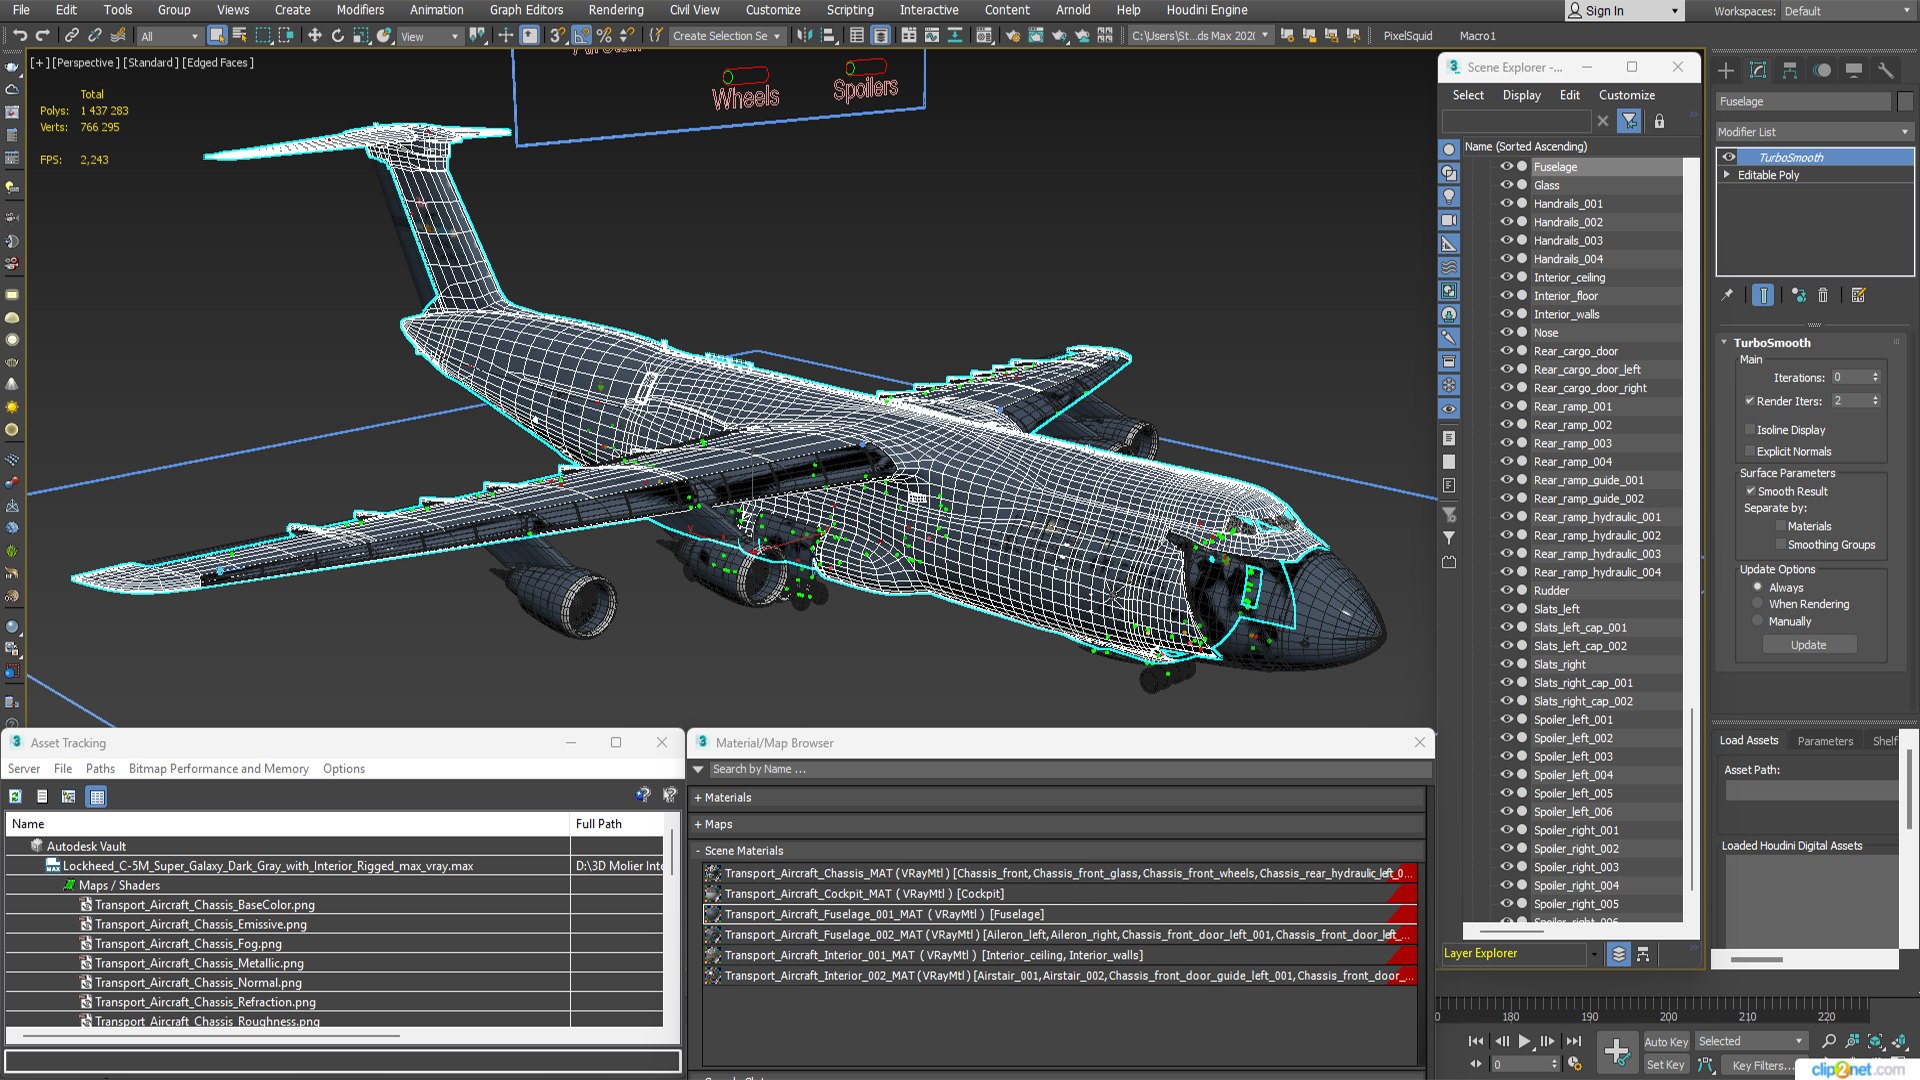Screen dimensions: 1920x1080
Task: Toggle the TurboSmooth modifier eye icon
Action: click(1729, 157)
